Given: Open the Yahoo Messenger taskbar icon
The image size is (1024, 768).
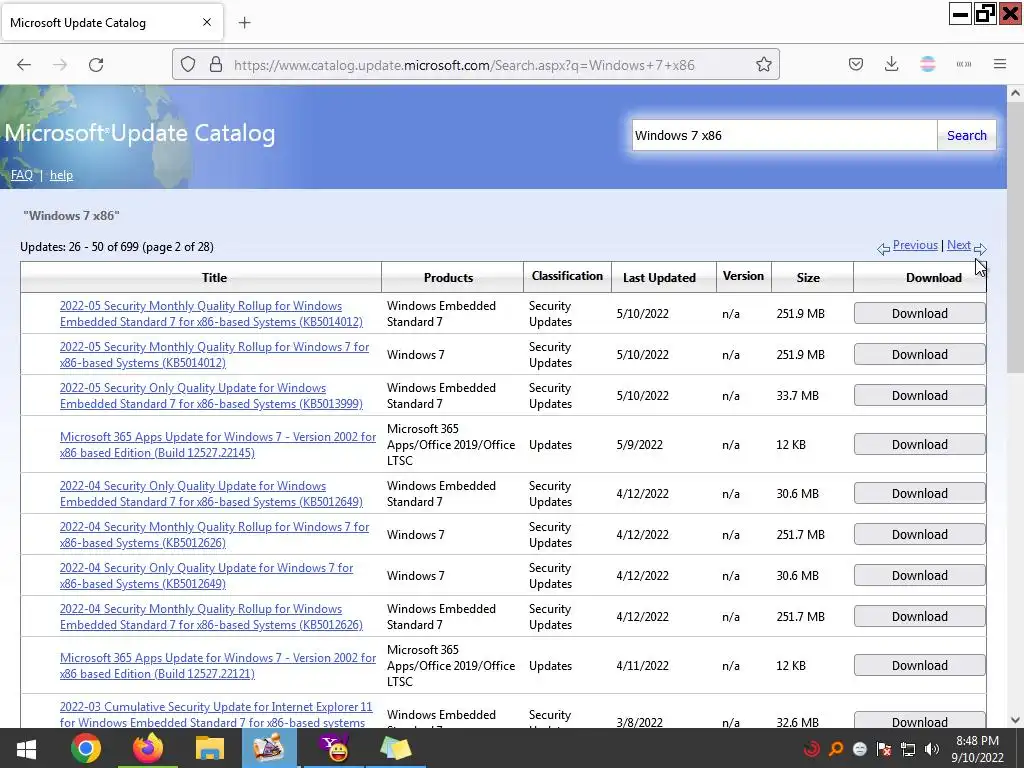Looking at the screenshot, I should [x=334, y=748].
